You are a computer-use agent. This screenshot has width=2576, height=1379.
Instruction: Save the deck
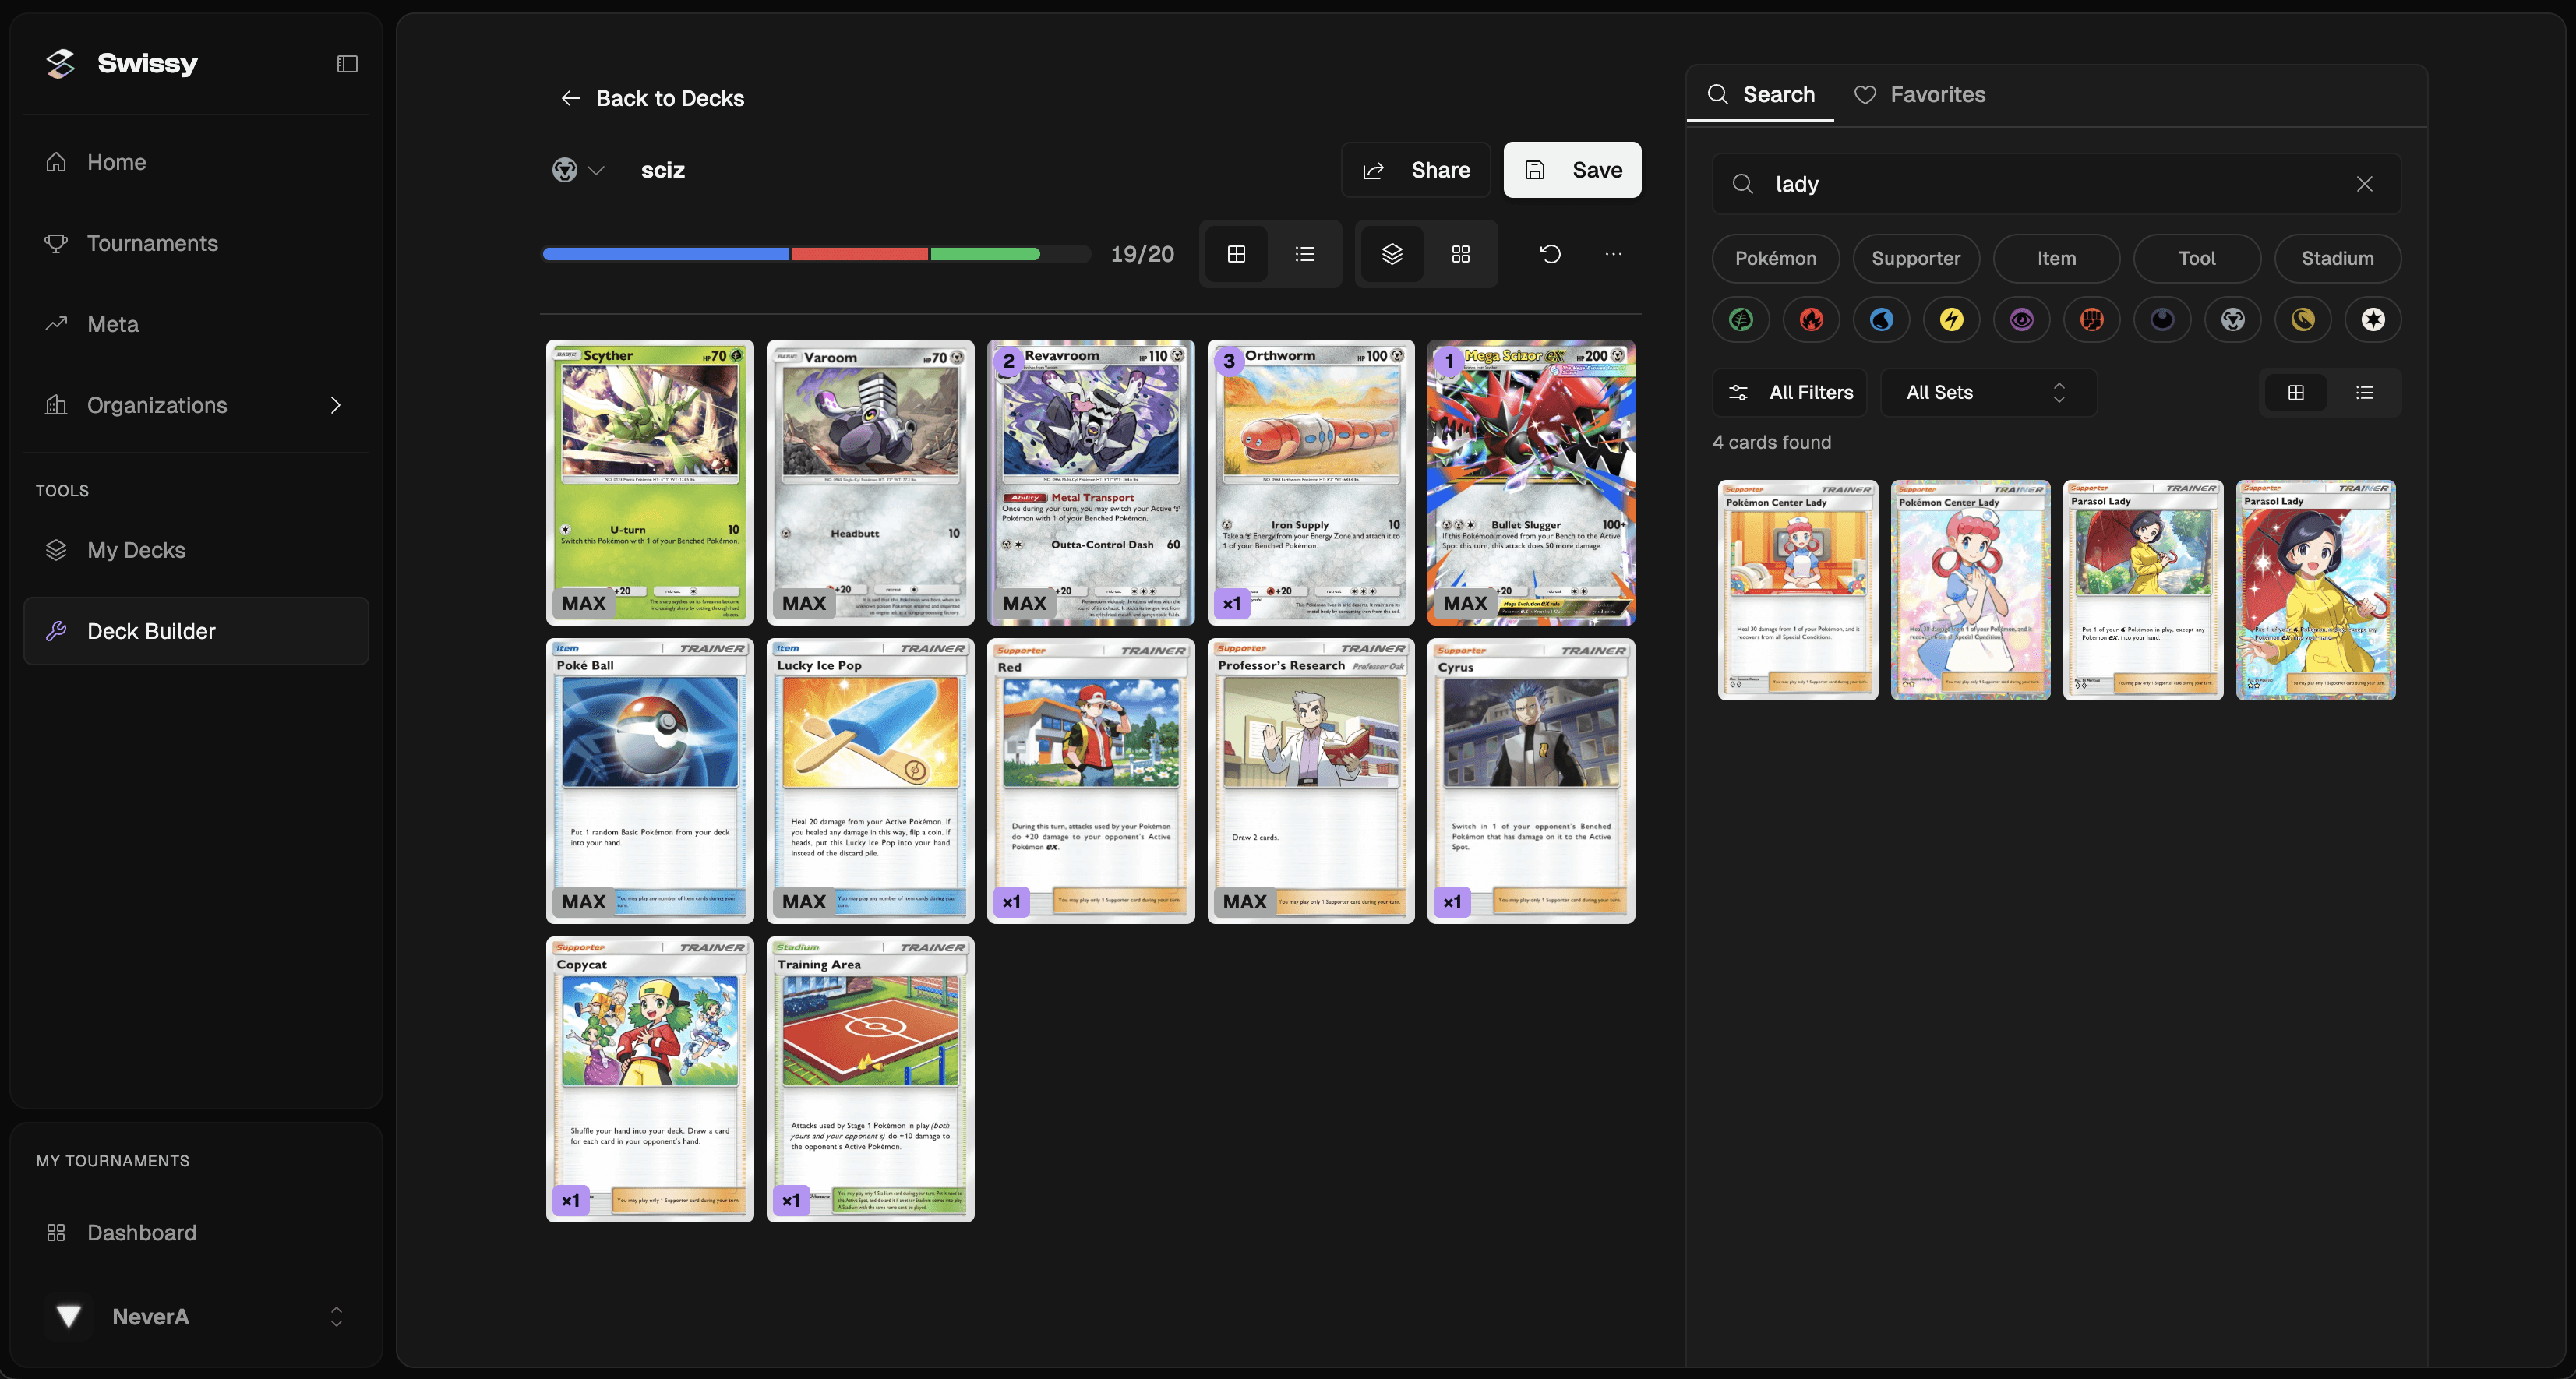tap(1572, 170)
